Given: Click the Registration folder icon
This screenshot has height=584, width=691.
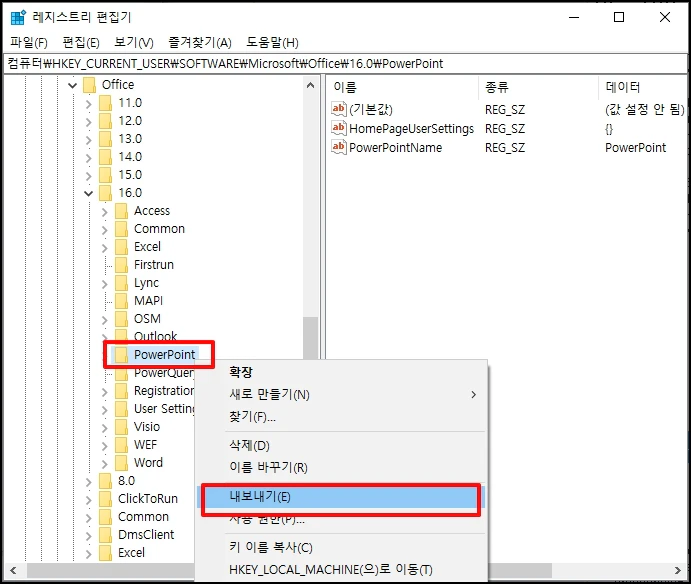Looking at the screenshot, I should click(x=121, y=391).
